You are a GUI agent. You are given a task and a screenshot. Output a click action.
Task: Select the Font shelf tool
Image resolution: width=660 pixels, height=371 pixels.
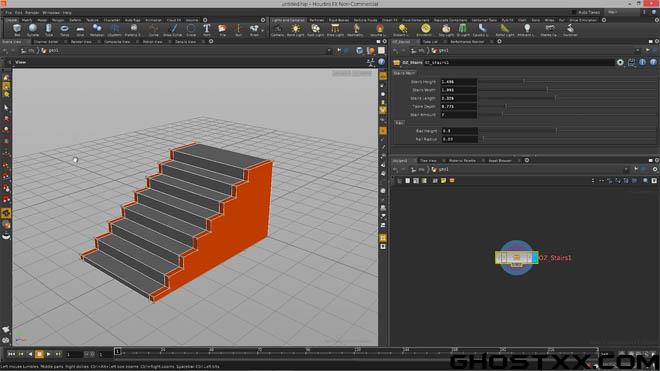point(207,30)
